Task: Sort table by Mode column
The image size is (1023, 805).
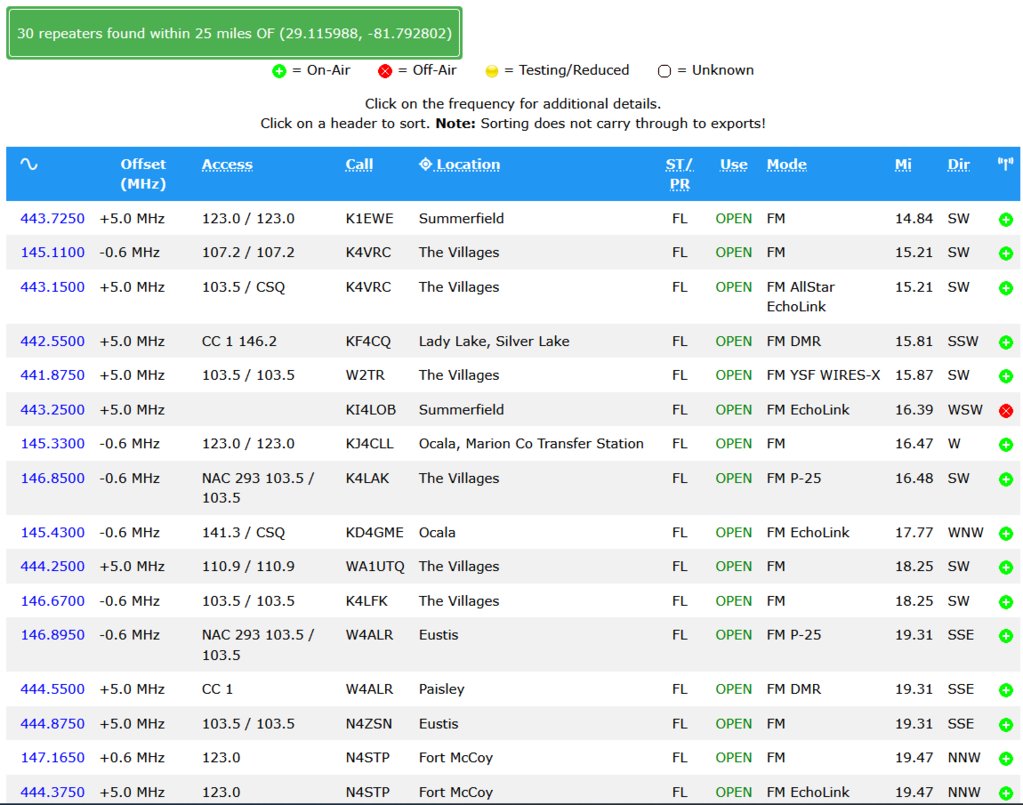Action: [786, 164]
